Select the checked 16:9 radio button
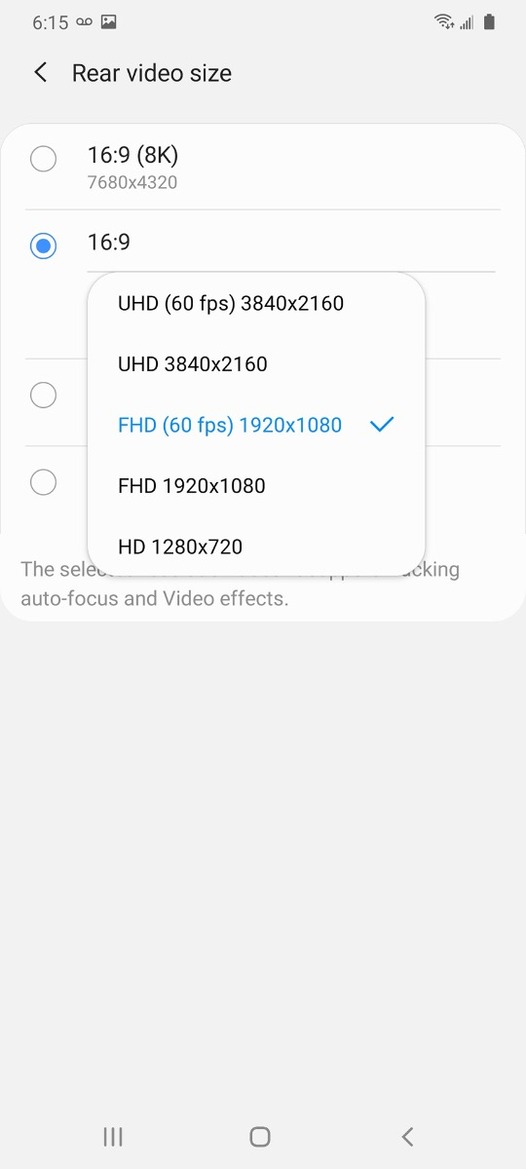 (x=43, y=245)
